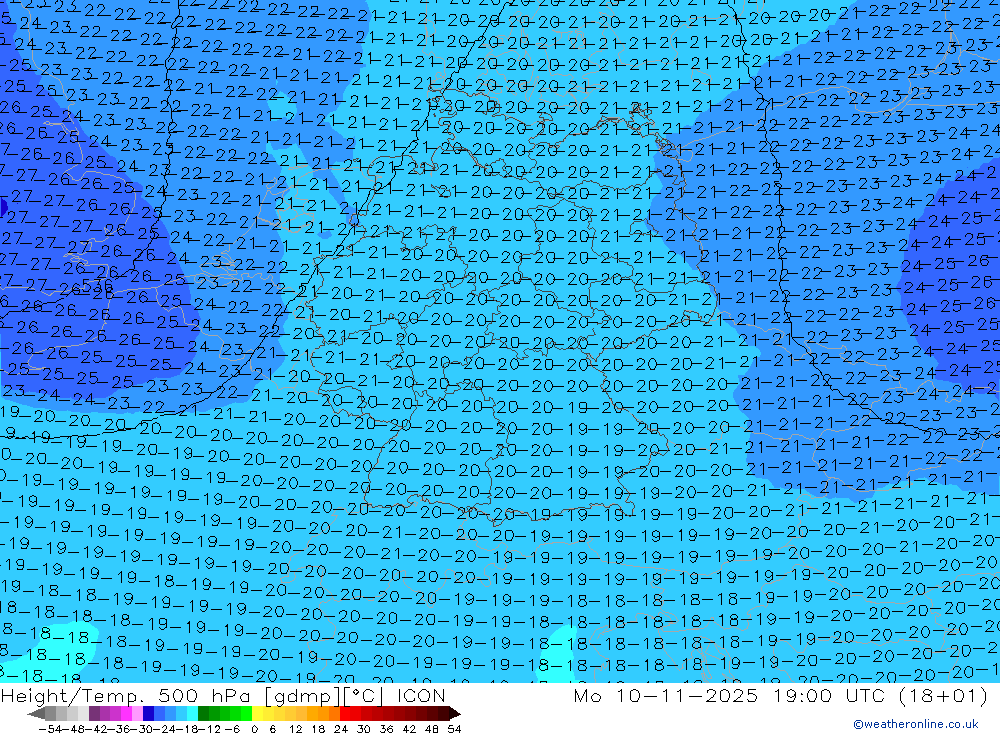Click the dark purple legend swatch above -42
This screenshot has height=733, width=1000.
tap(94, 713)
